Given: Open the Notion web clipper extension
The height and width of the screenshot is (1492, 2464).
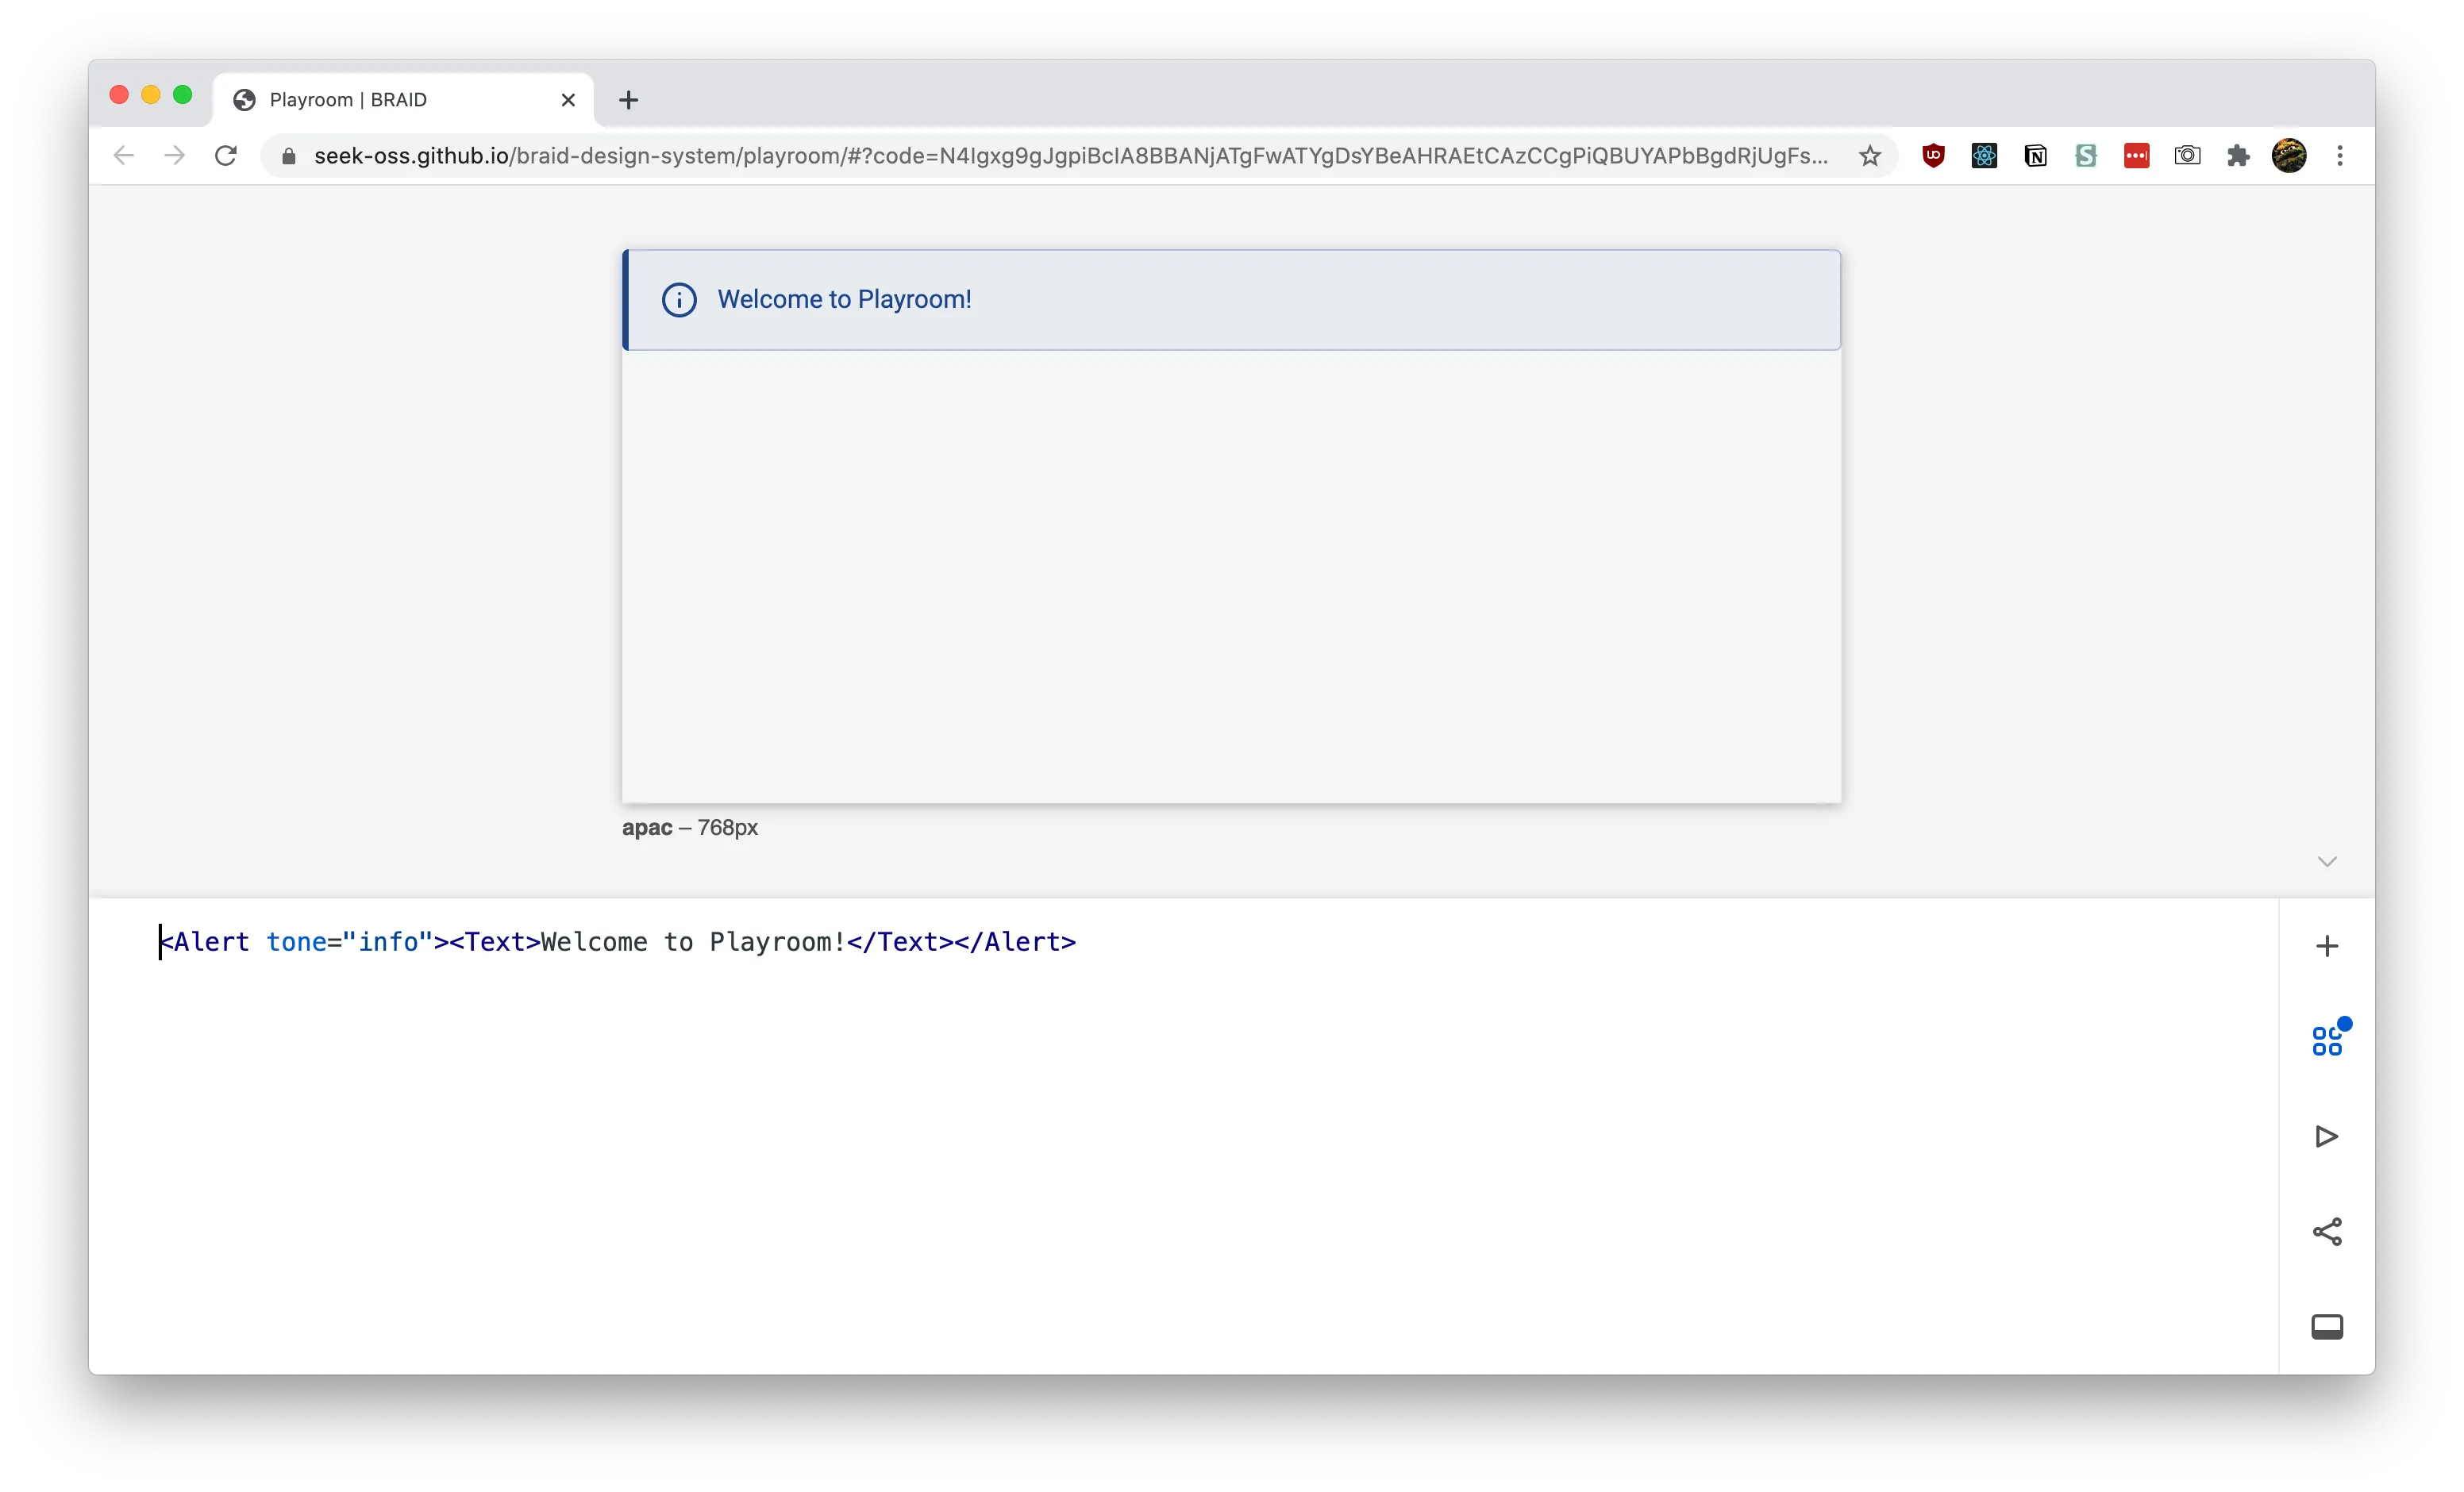Looking at the screenshot, I should click(x=2035, y=156).
